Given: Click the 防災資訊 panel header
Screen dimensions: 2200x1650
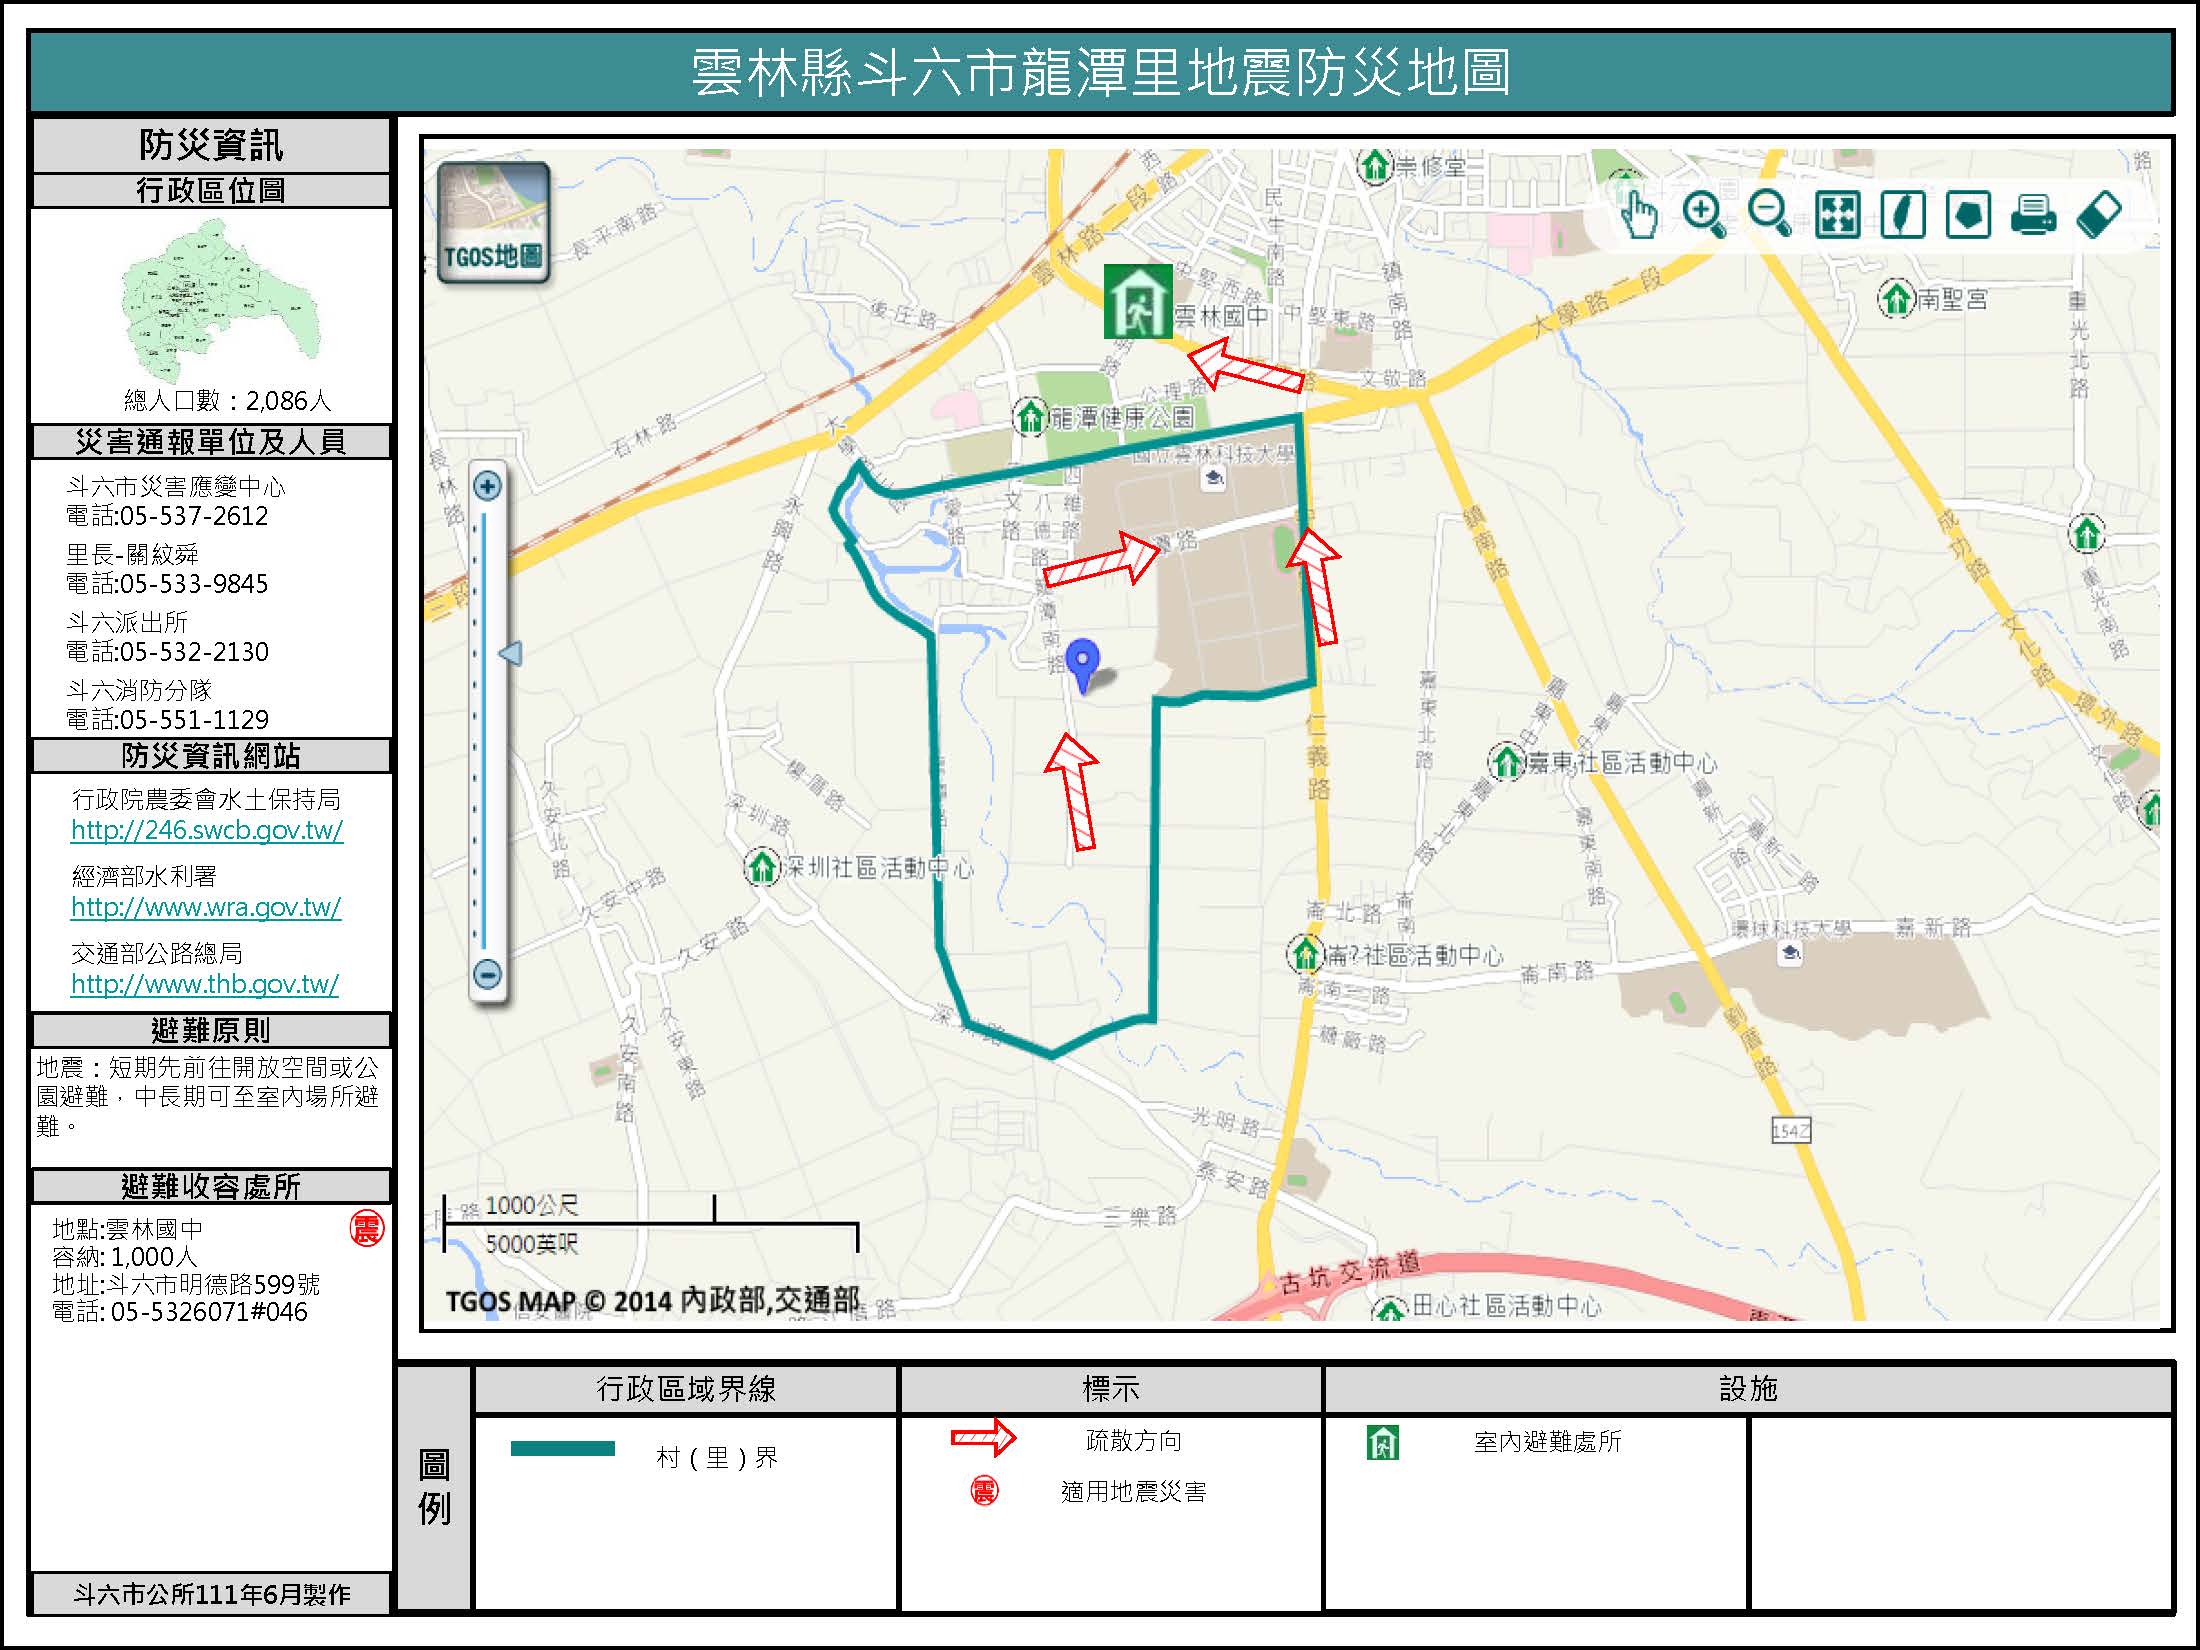Looking at the screenshot, I should pos(211,146).
